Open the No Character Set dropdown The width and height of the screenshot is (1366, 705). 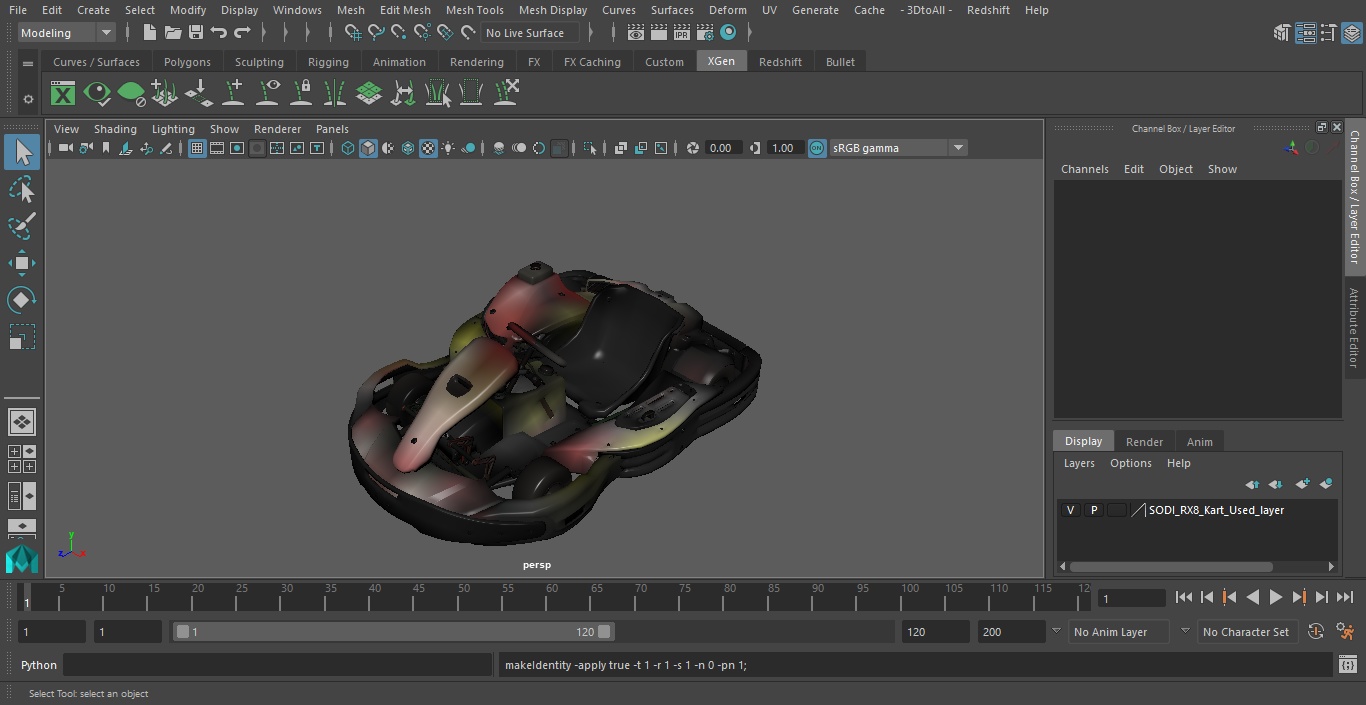pyautogui.click(x=1250, y=632)
